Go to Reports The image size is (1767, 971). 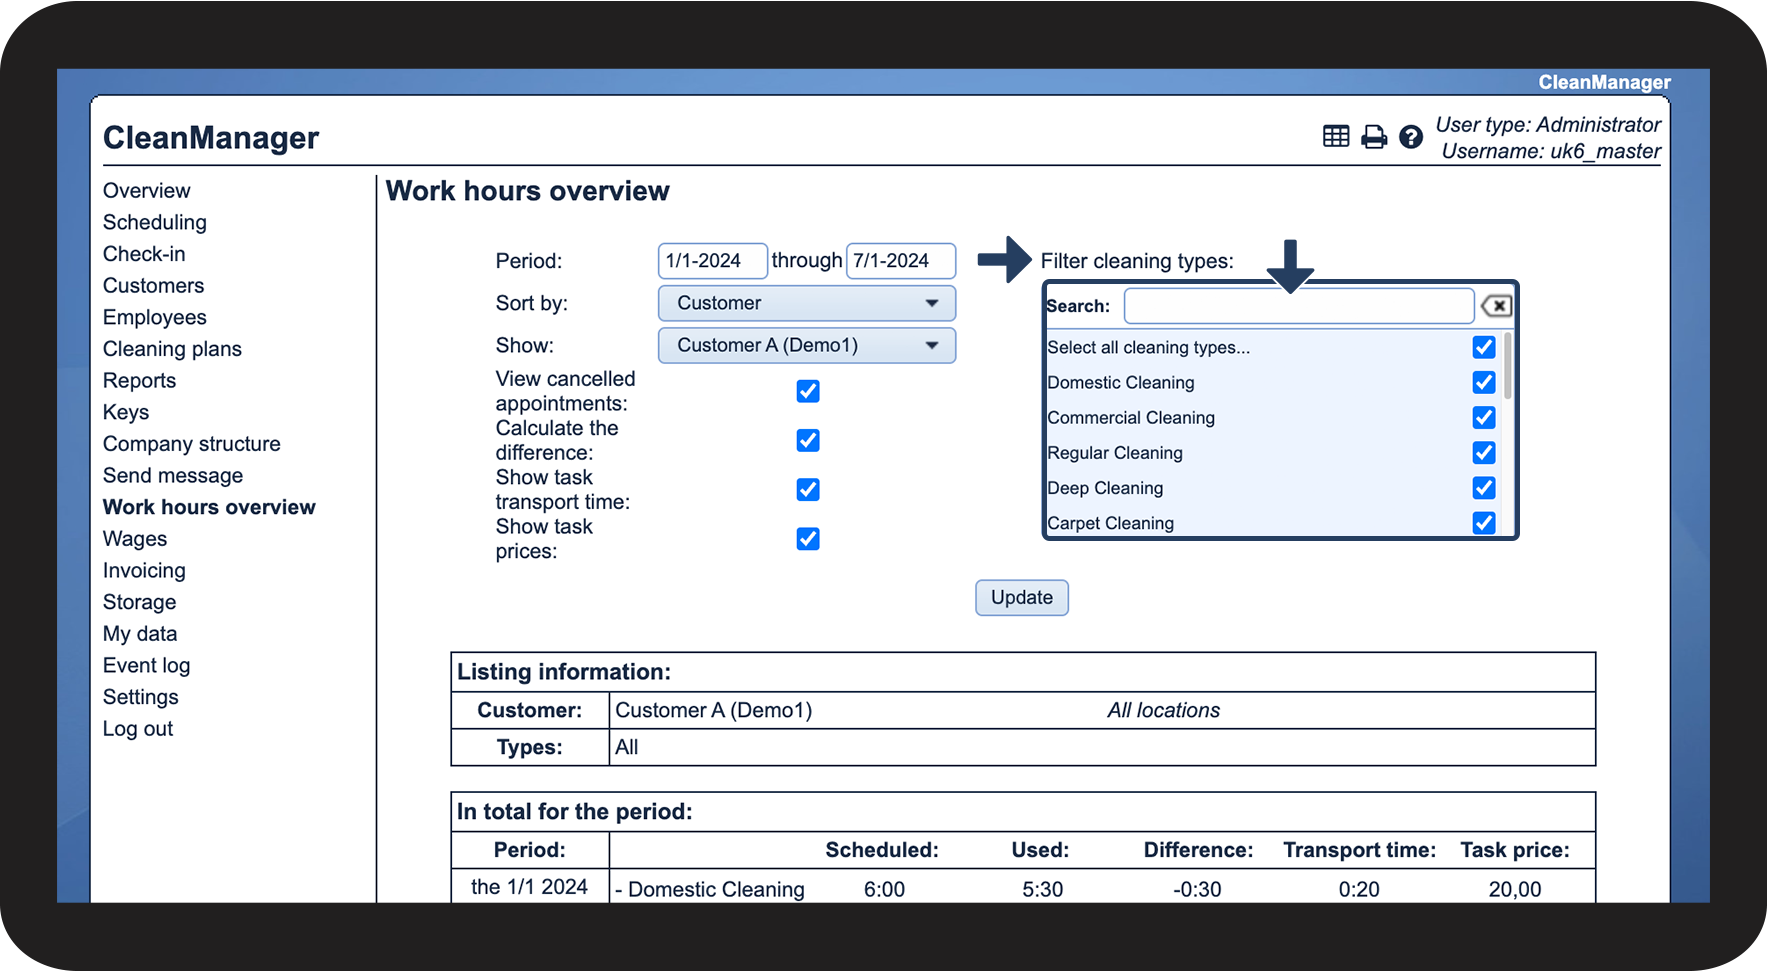[139, 380]
